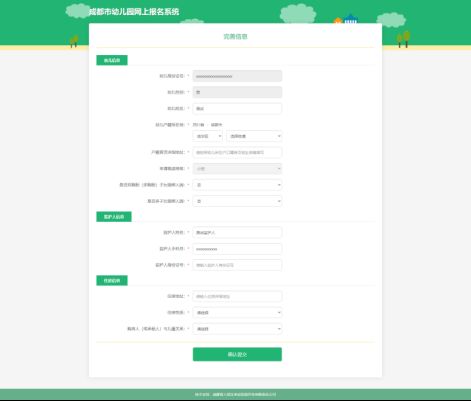
Task: Click the footer technical support text
Action: point(236,395)
